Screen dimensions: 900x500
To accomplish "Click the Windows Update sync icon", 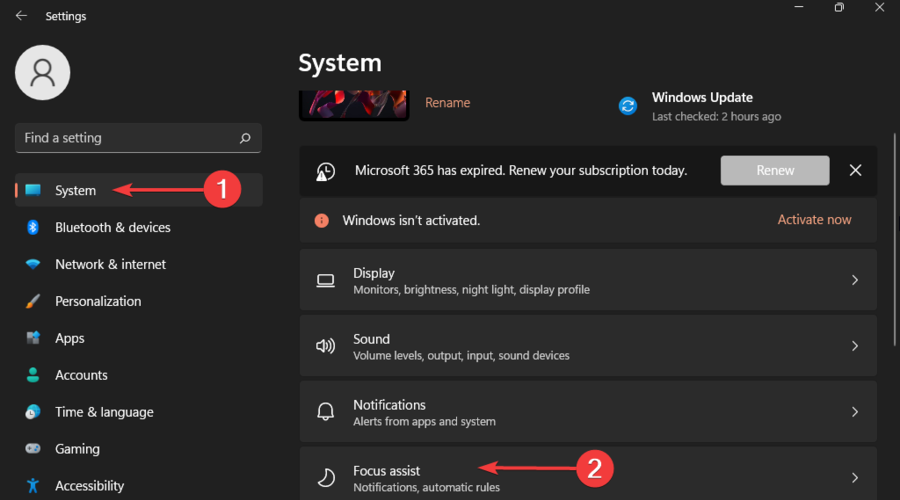I will click(628, 106).
